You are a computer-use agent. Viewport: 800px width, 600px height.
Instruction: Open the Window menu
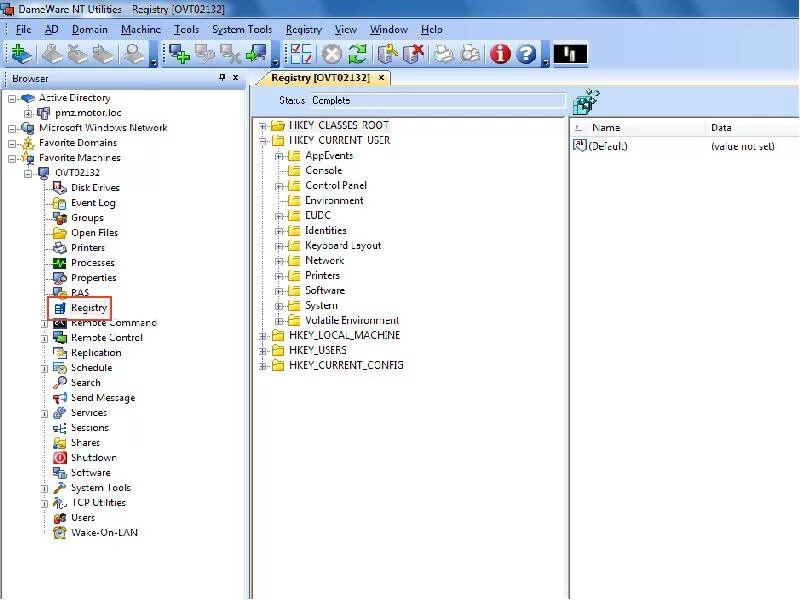pyautogui.click(x=389, y=30)
